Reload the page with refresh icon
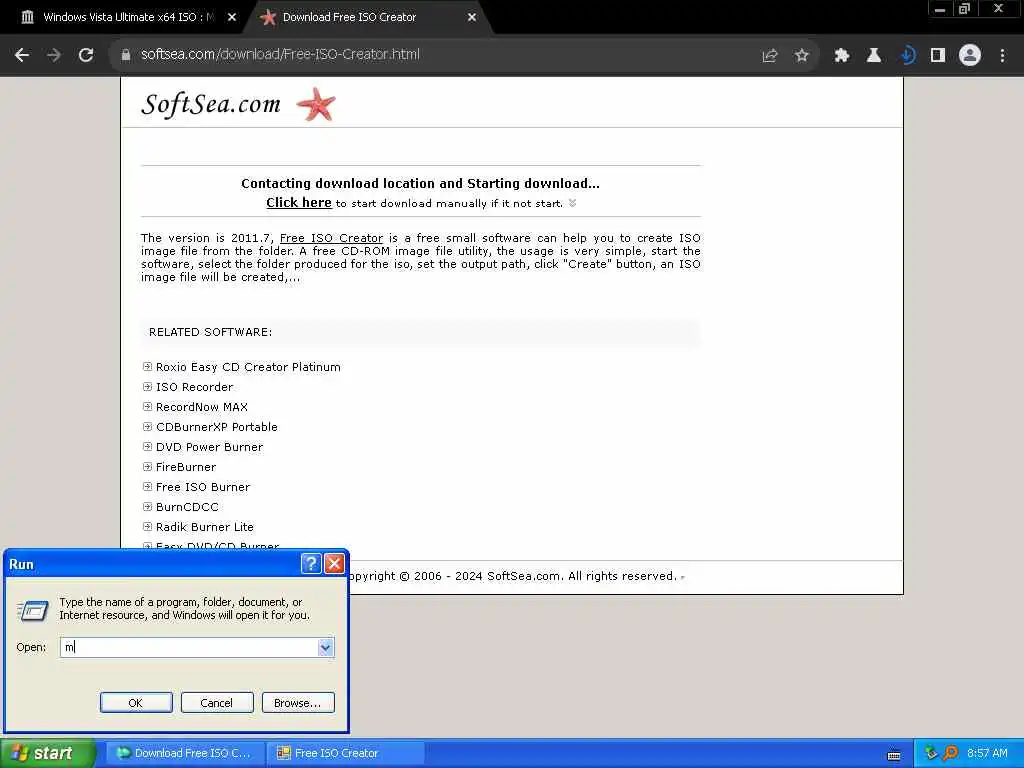The width and height of the screenshot is (1024, 768). 86,55
